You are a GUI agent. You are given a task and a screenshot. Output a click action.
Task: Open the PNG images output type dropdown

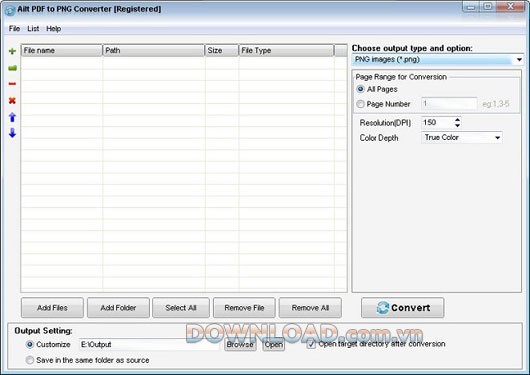pos(519,60)
